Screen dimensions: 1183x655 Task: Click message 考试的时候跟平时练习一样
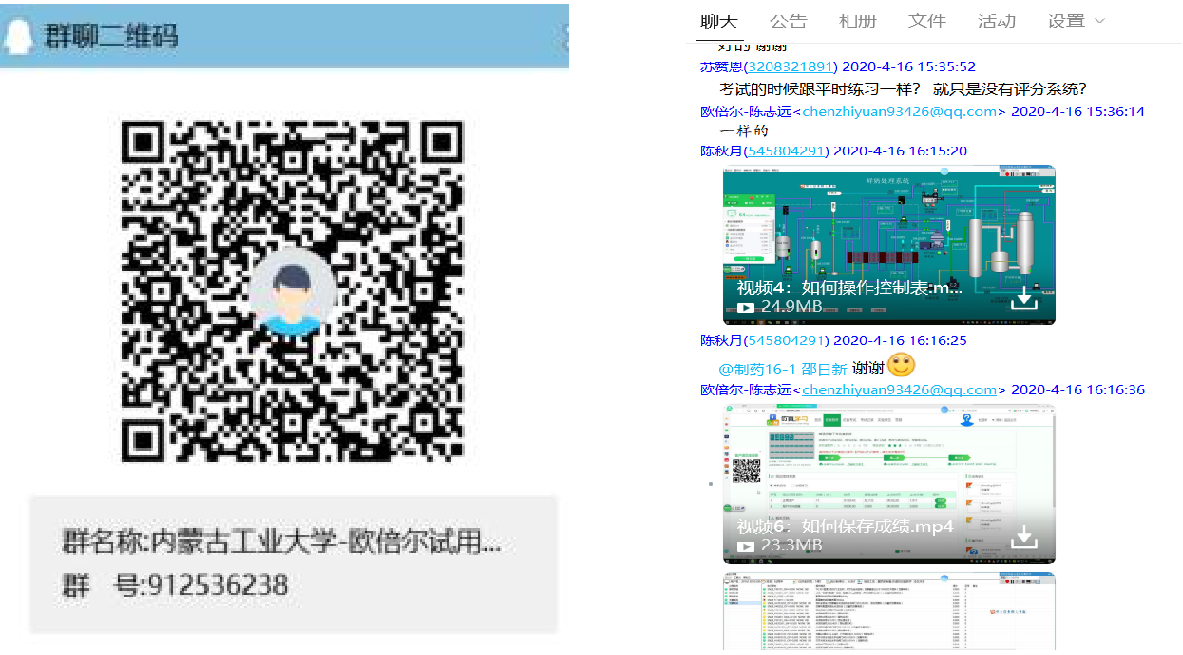(902, 89)
